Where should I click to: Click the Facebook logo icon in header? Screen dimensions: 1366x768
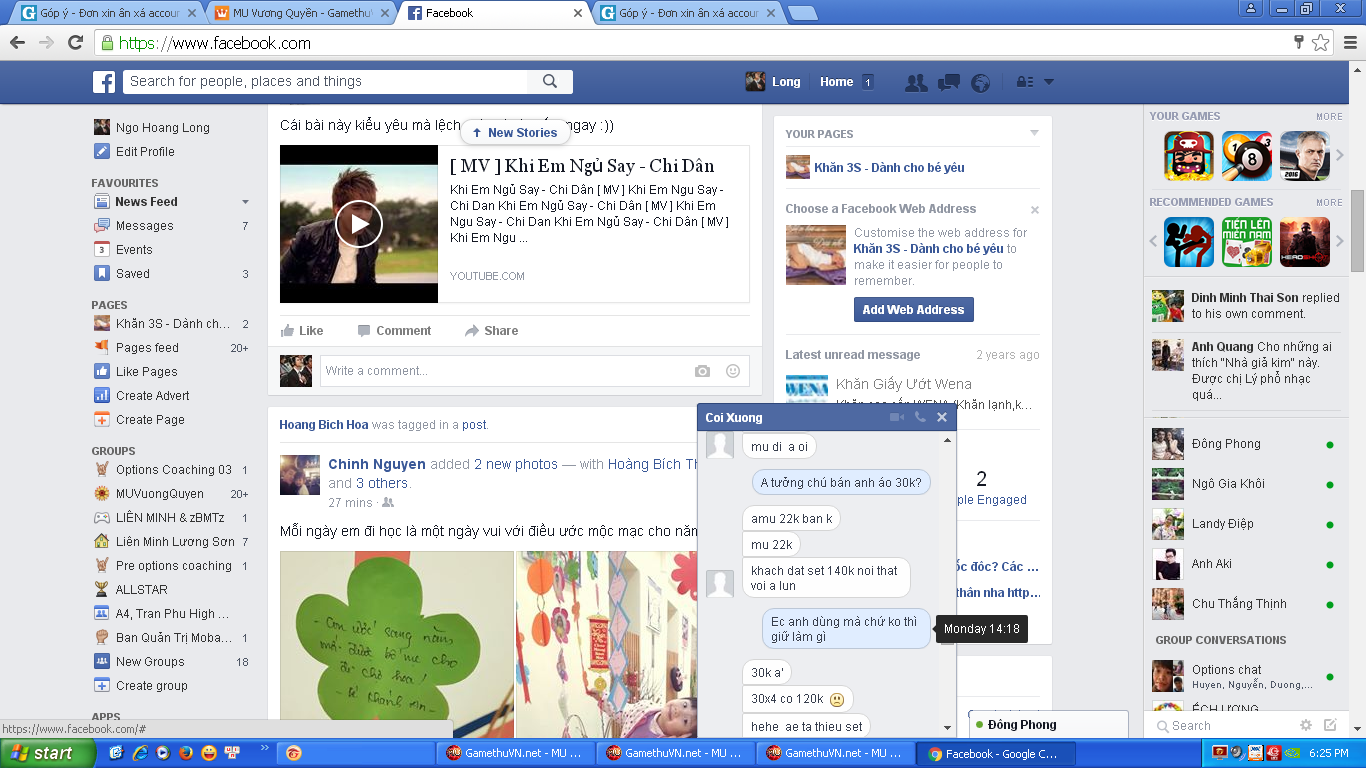coord(104,82)
